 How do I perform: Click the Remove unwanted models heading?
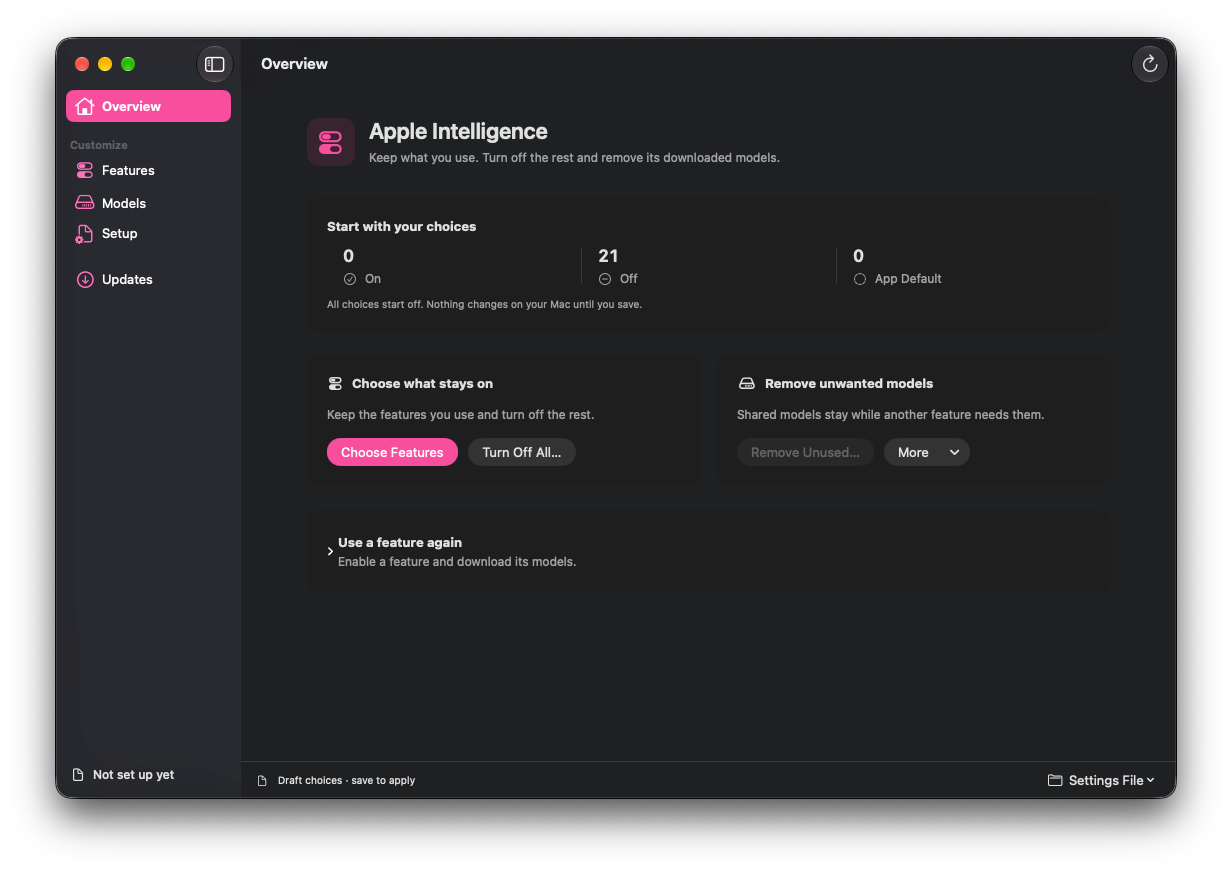[x=849, y=384]
